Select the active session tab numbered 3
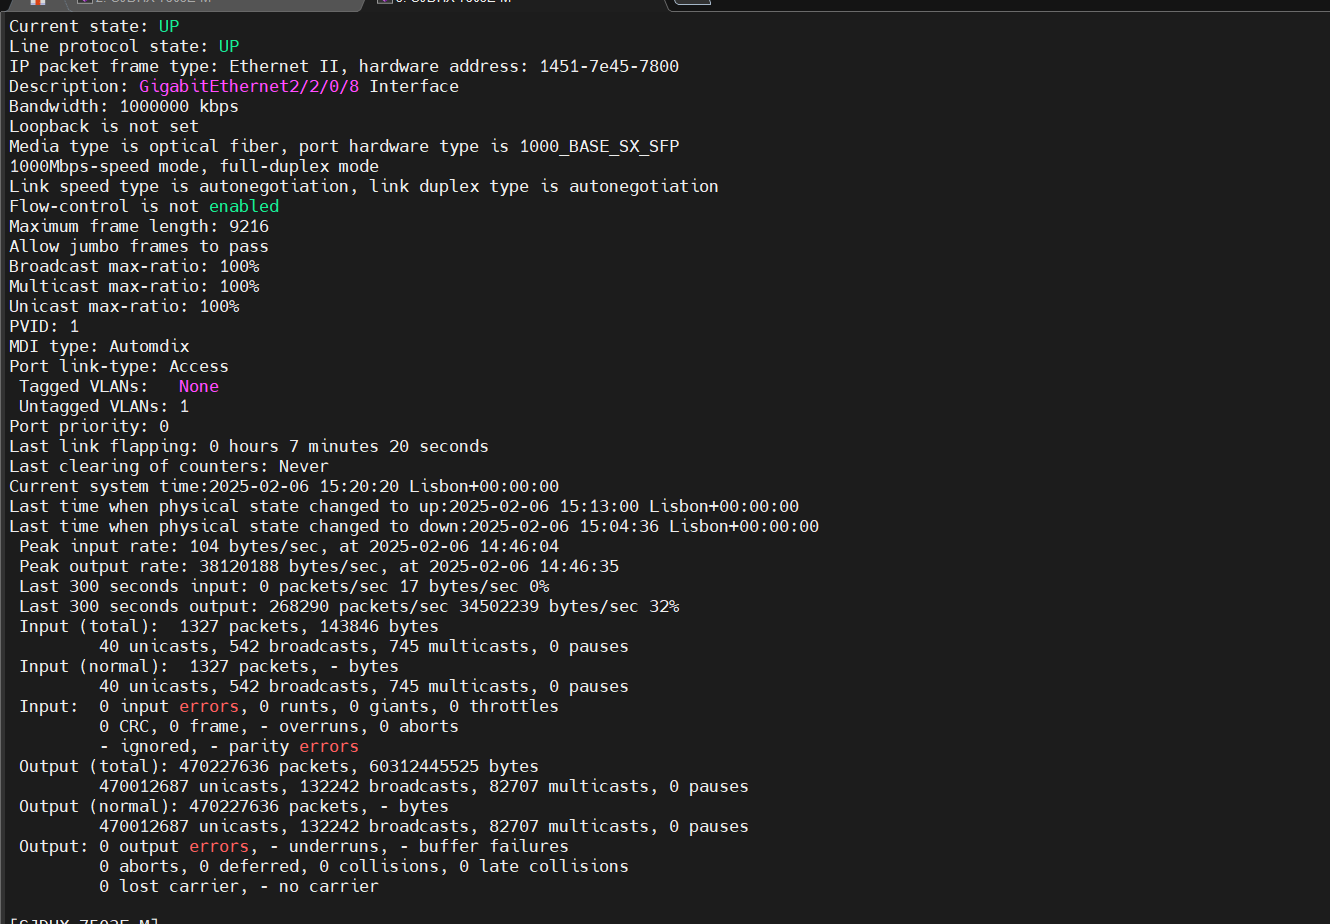Screen dimensions: 1330x924 click(450, 2)
